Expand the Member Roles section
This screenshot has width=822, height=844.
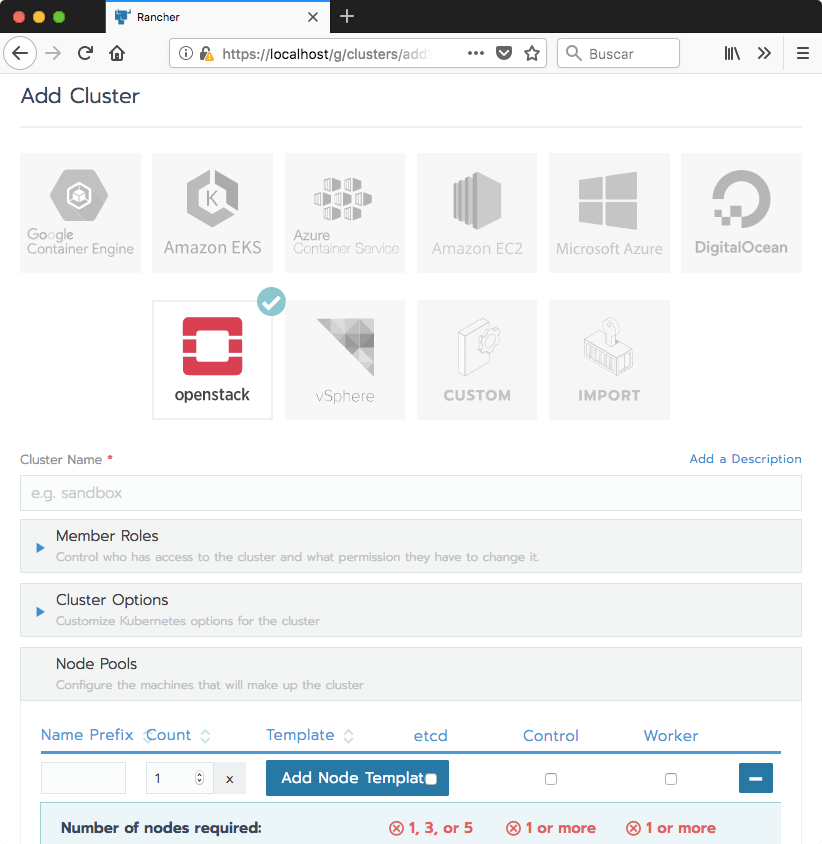tap(40, 547)
